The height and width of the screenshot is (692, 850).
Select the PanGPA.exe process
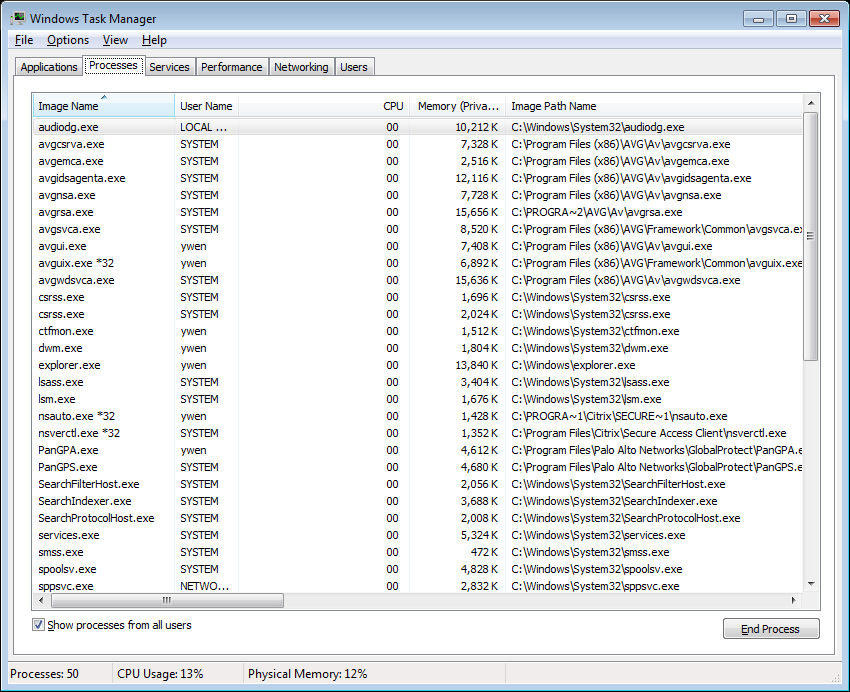[x=417, y=450]
